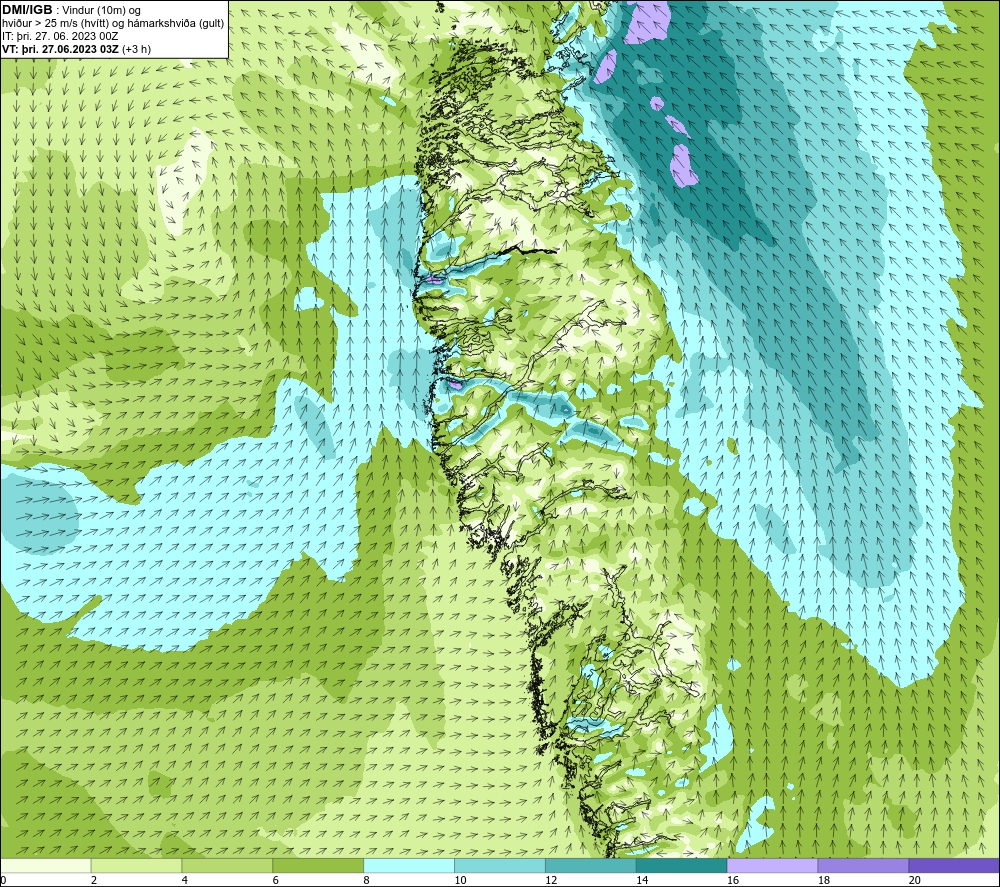Click the 'IT: þri. 27. 06. 2023 00Z' line
1000x887 pixels.
pyautogui.click(x=60, y=36)
